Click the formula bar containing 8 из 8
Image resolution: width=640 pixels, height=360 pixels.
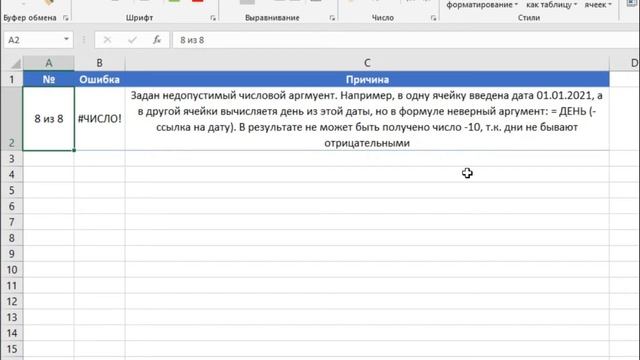coord(405,40)
